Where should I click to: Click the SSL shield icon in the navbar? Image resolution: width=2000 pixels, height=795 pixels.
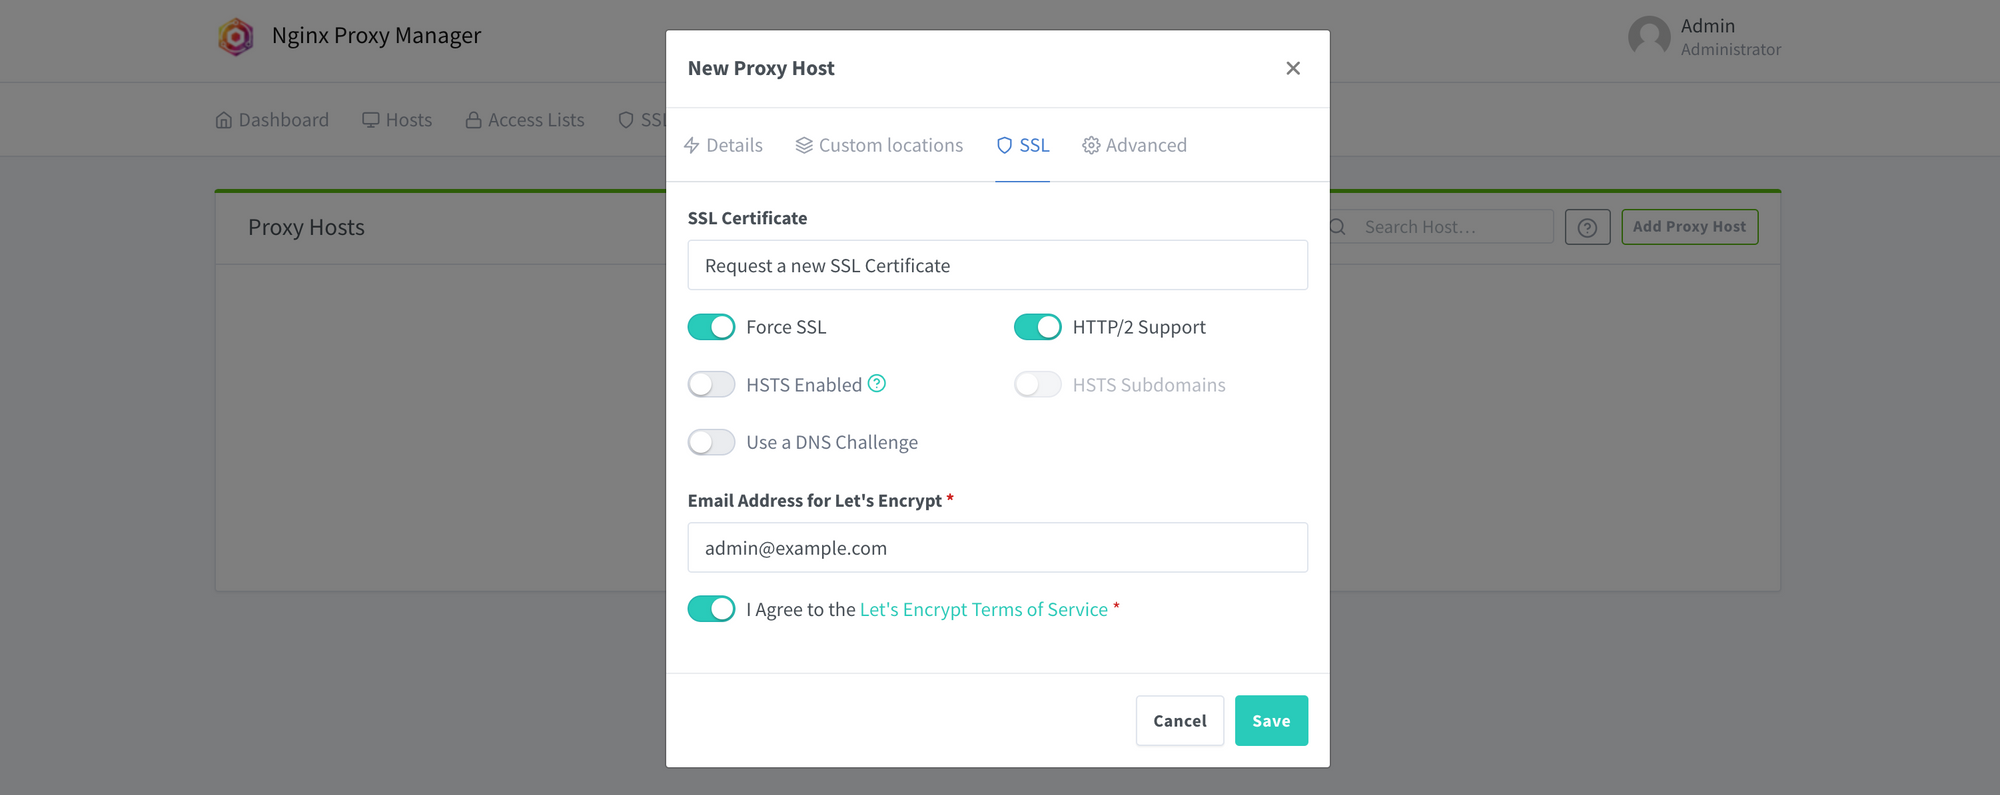click(x=625, y=119)
